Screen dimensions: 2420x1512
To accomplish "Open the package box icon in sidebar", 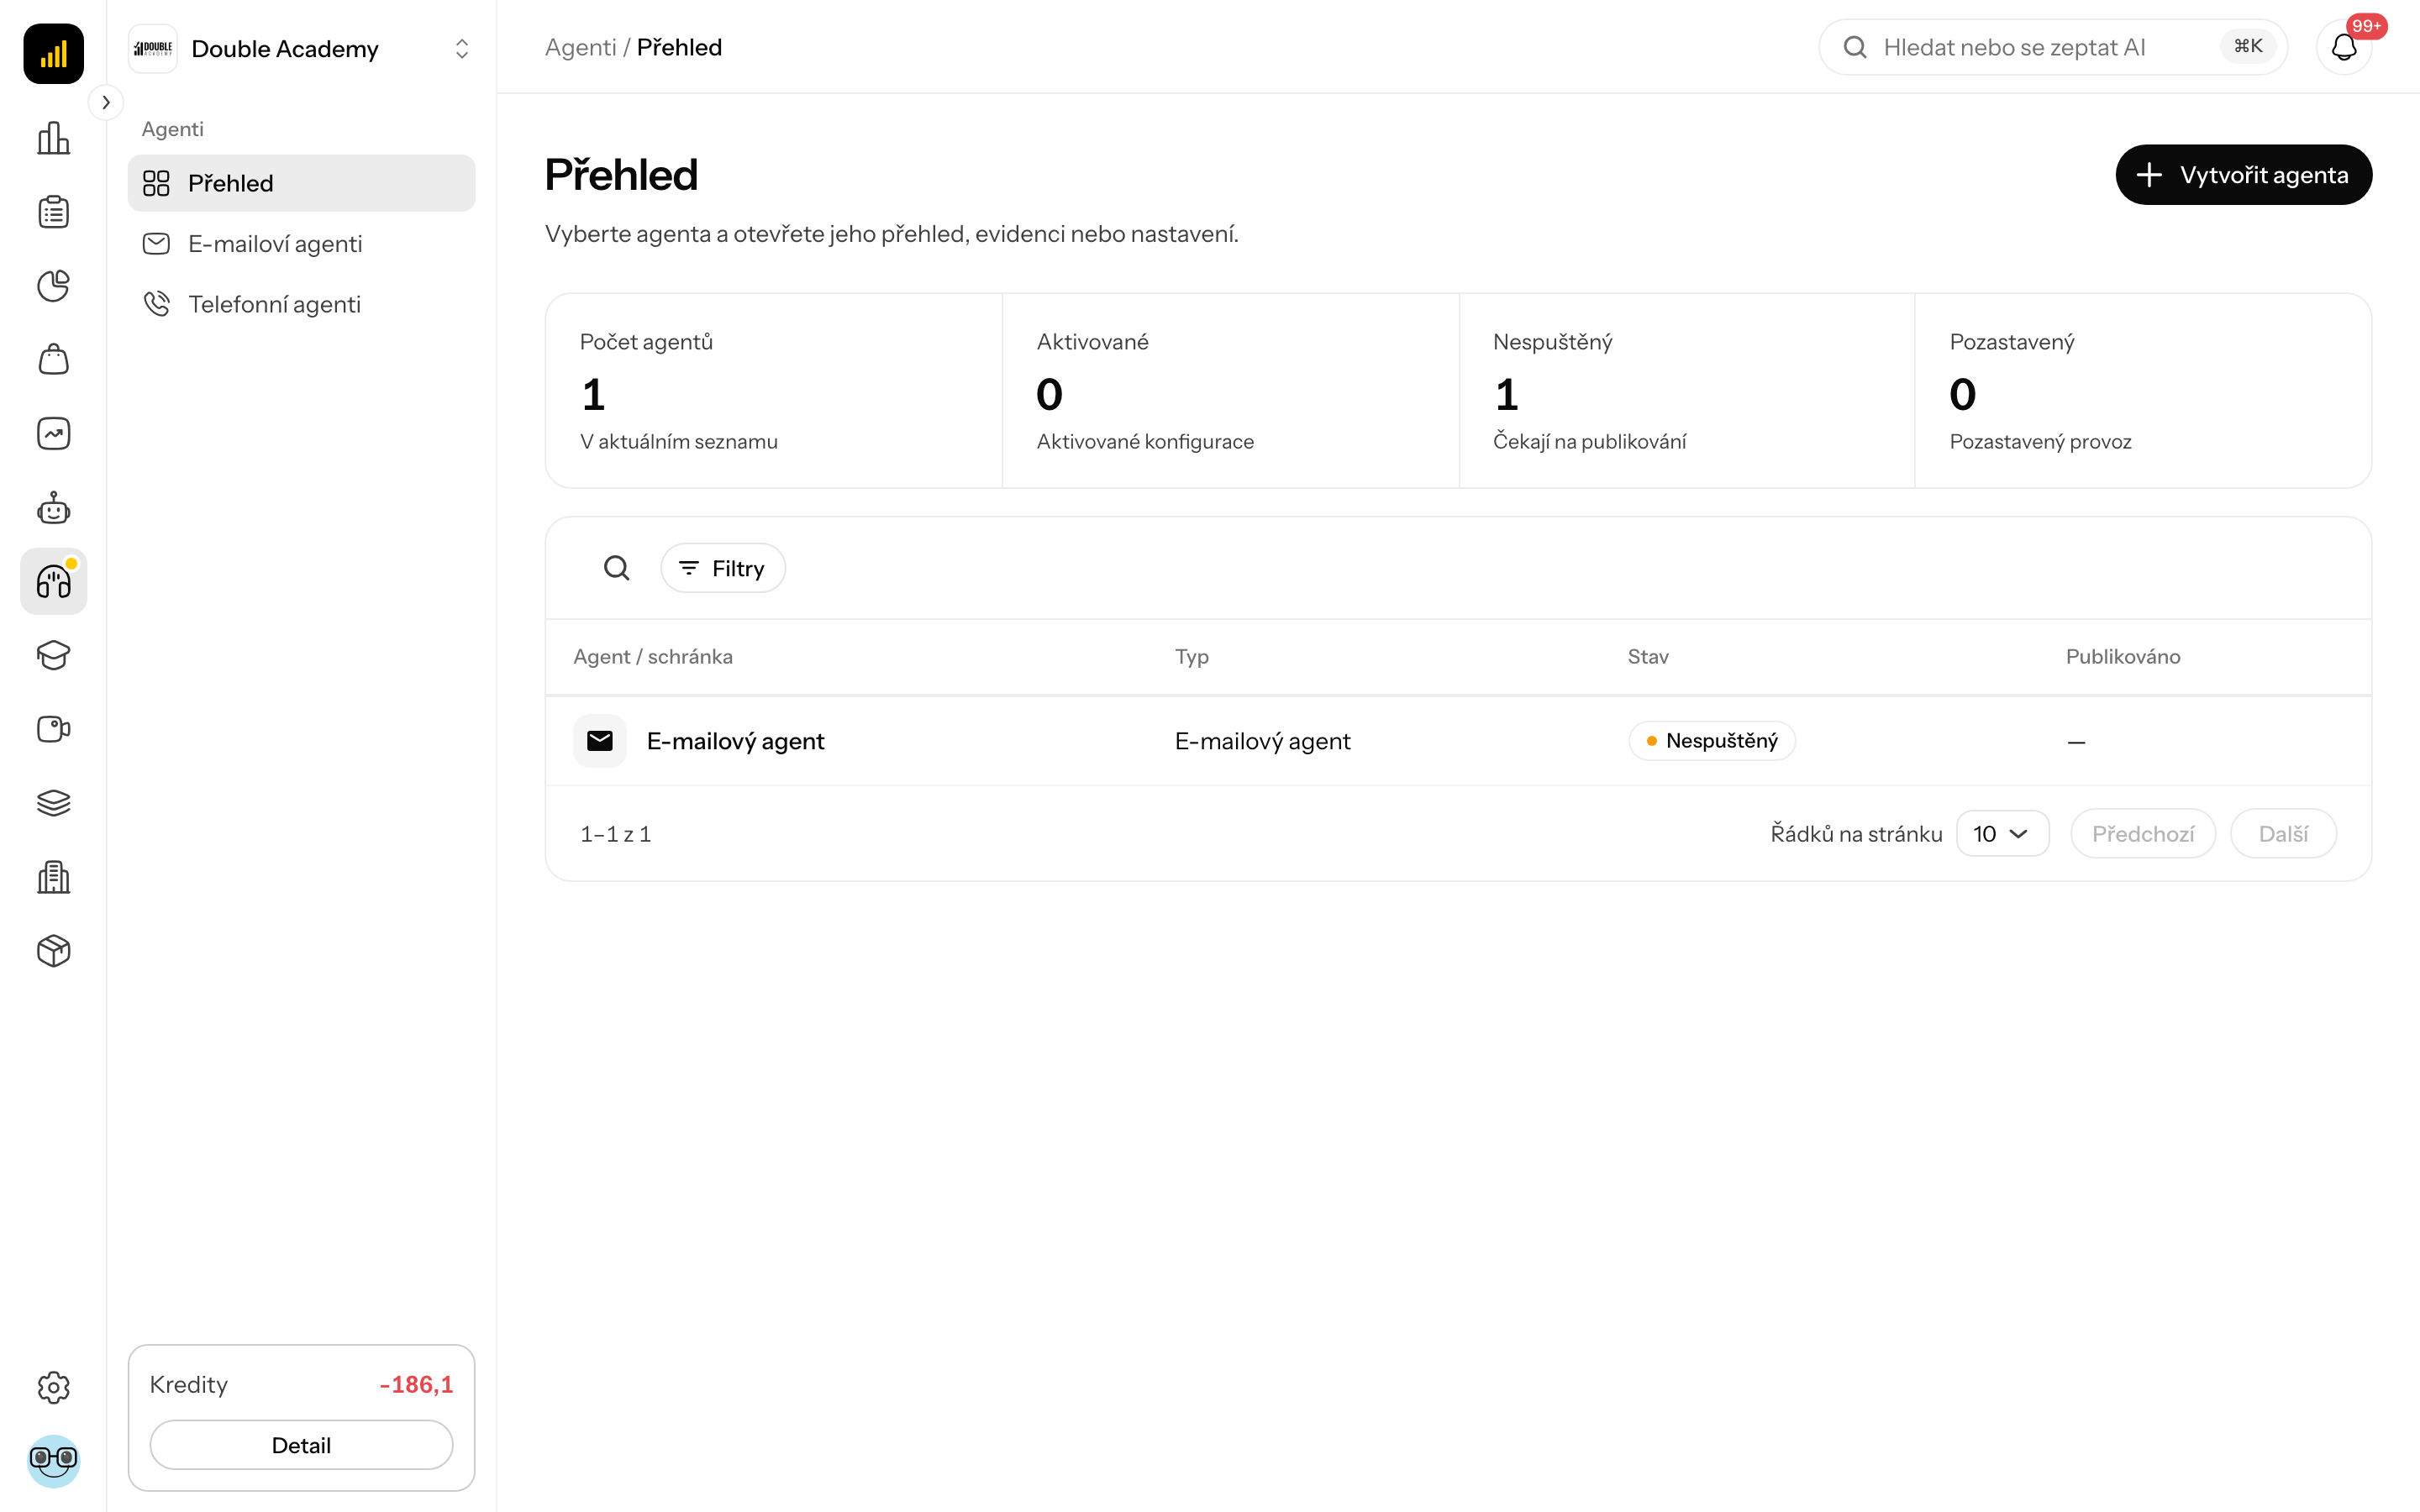I will coord(53,951).
